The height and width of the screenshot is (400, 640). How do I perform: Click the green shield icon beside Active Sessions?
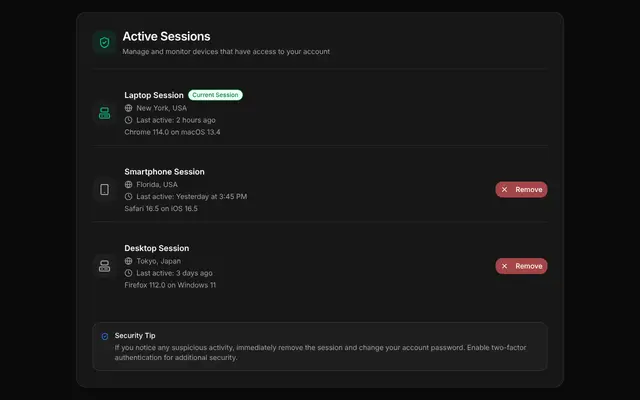tap(104, 42)
